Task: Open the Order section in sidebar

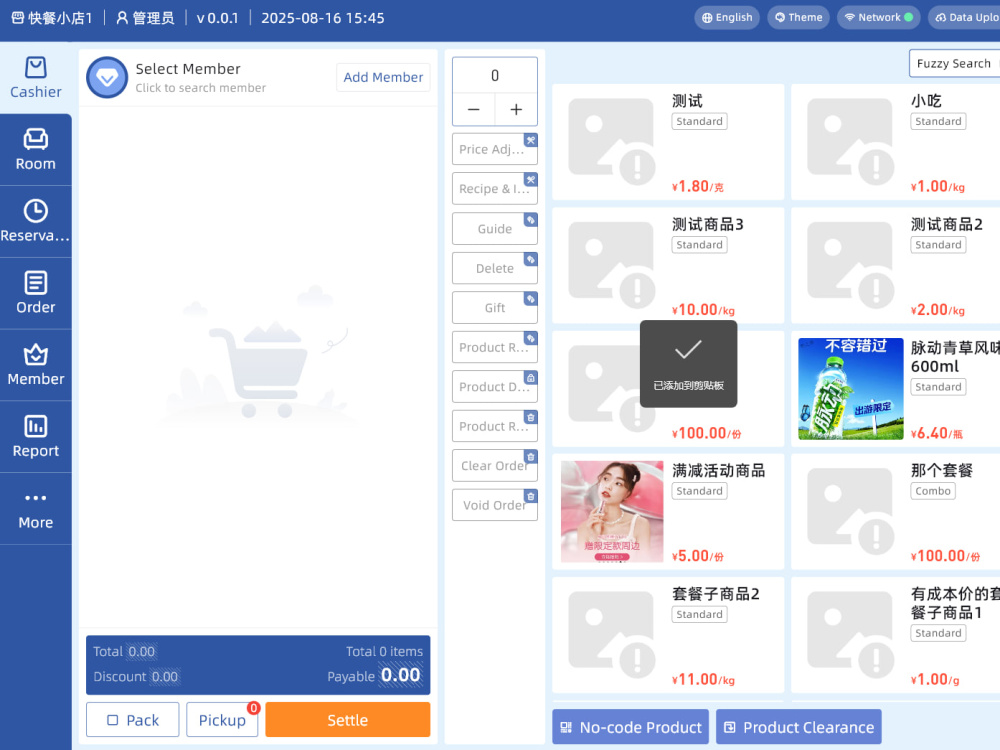Action: point(36,293)
